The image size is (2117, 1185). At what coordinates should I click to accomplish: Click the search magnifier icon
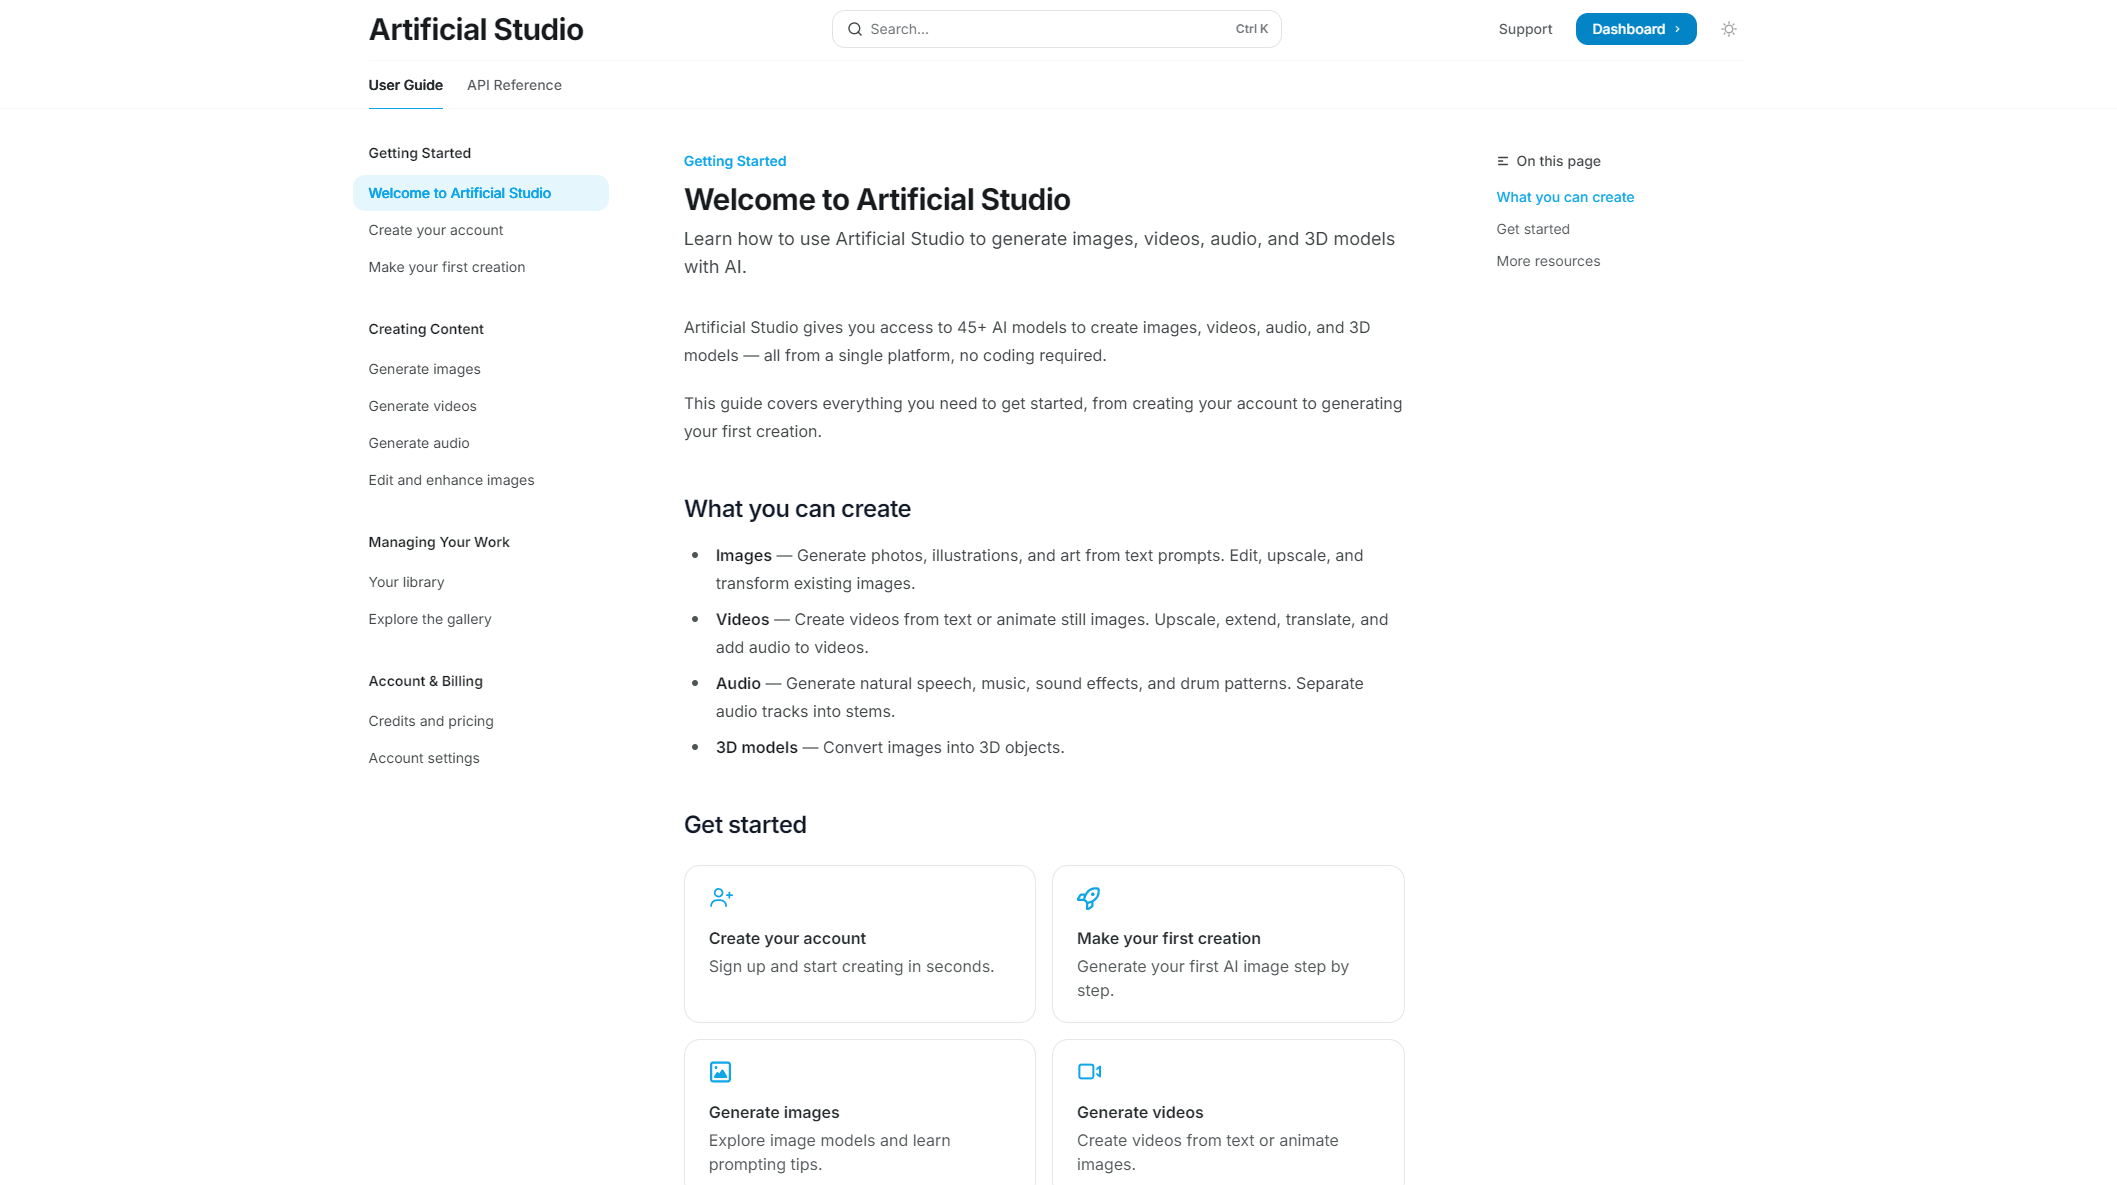(x=855, y=29)
